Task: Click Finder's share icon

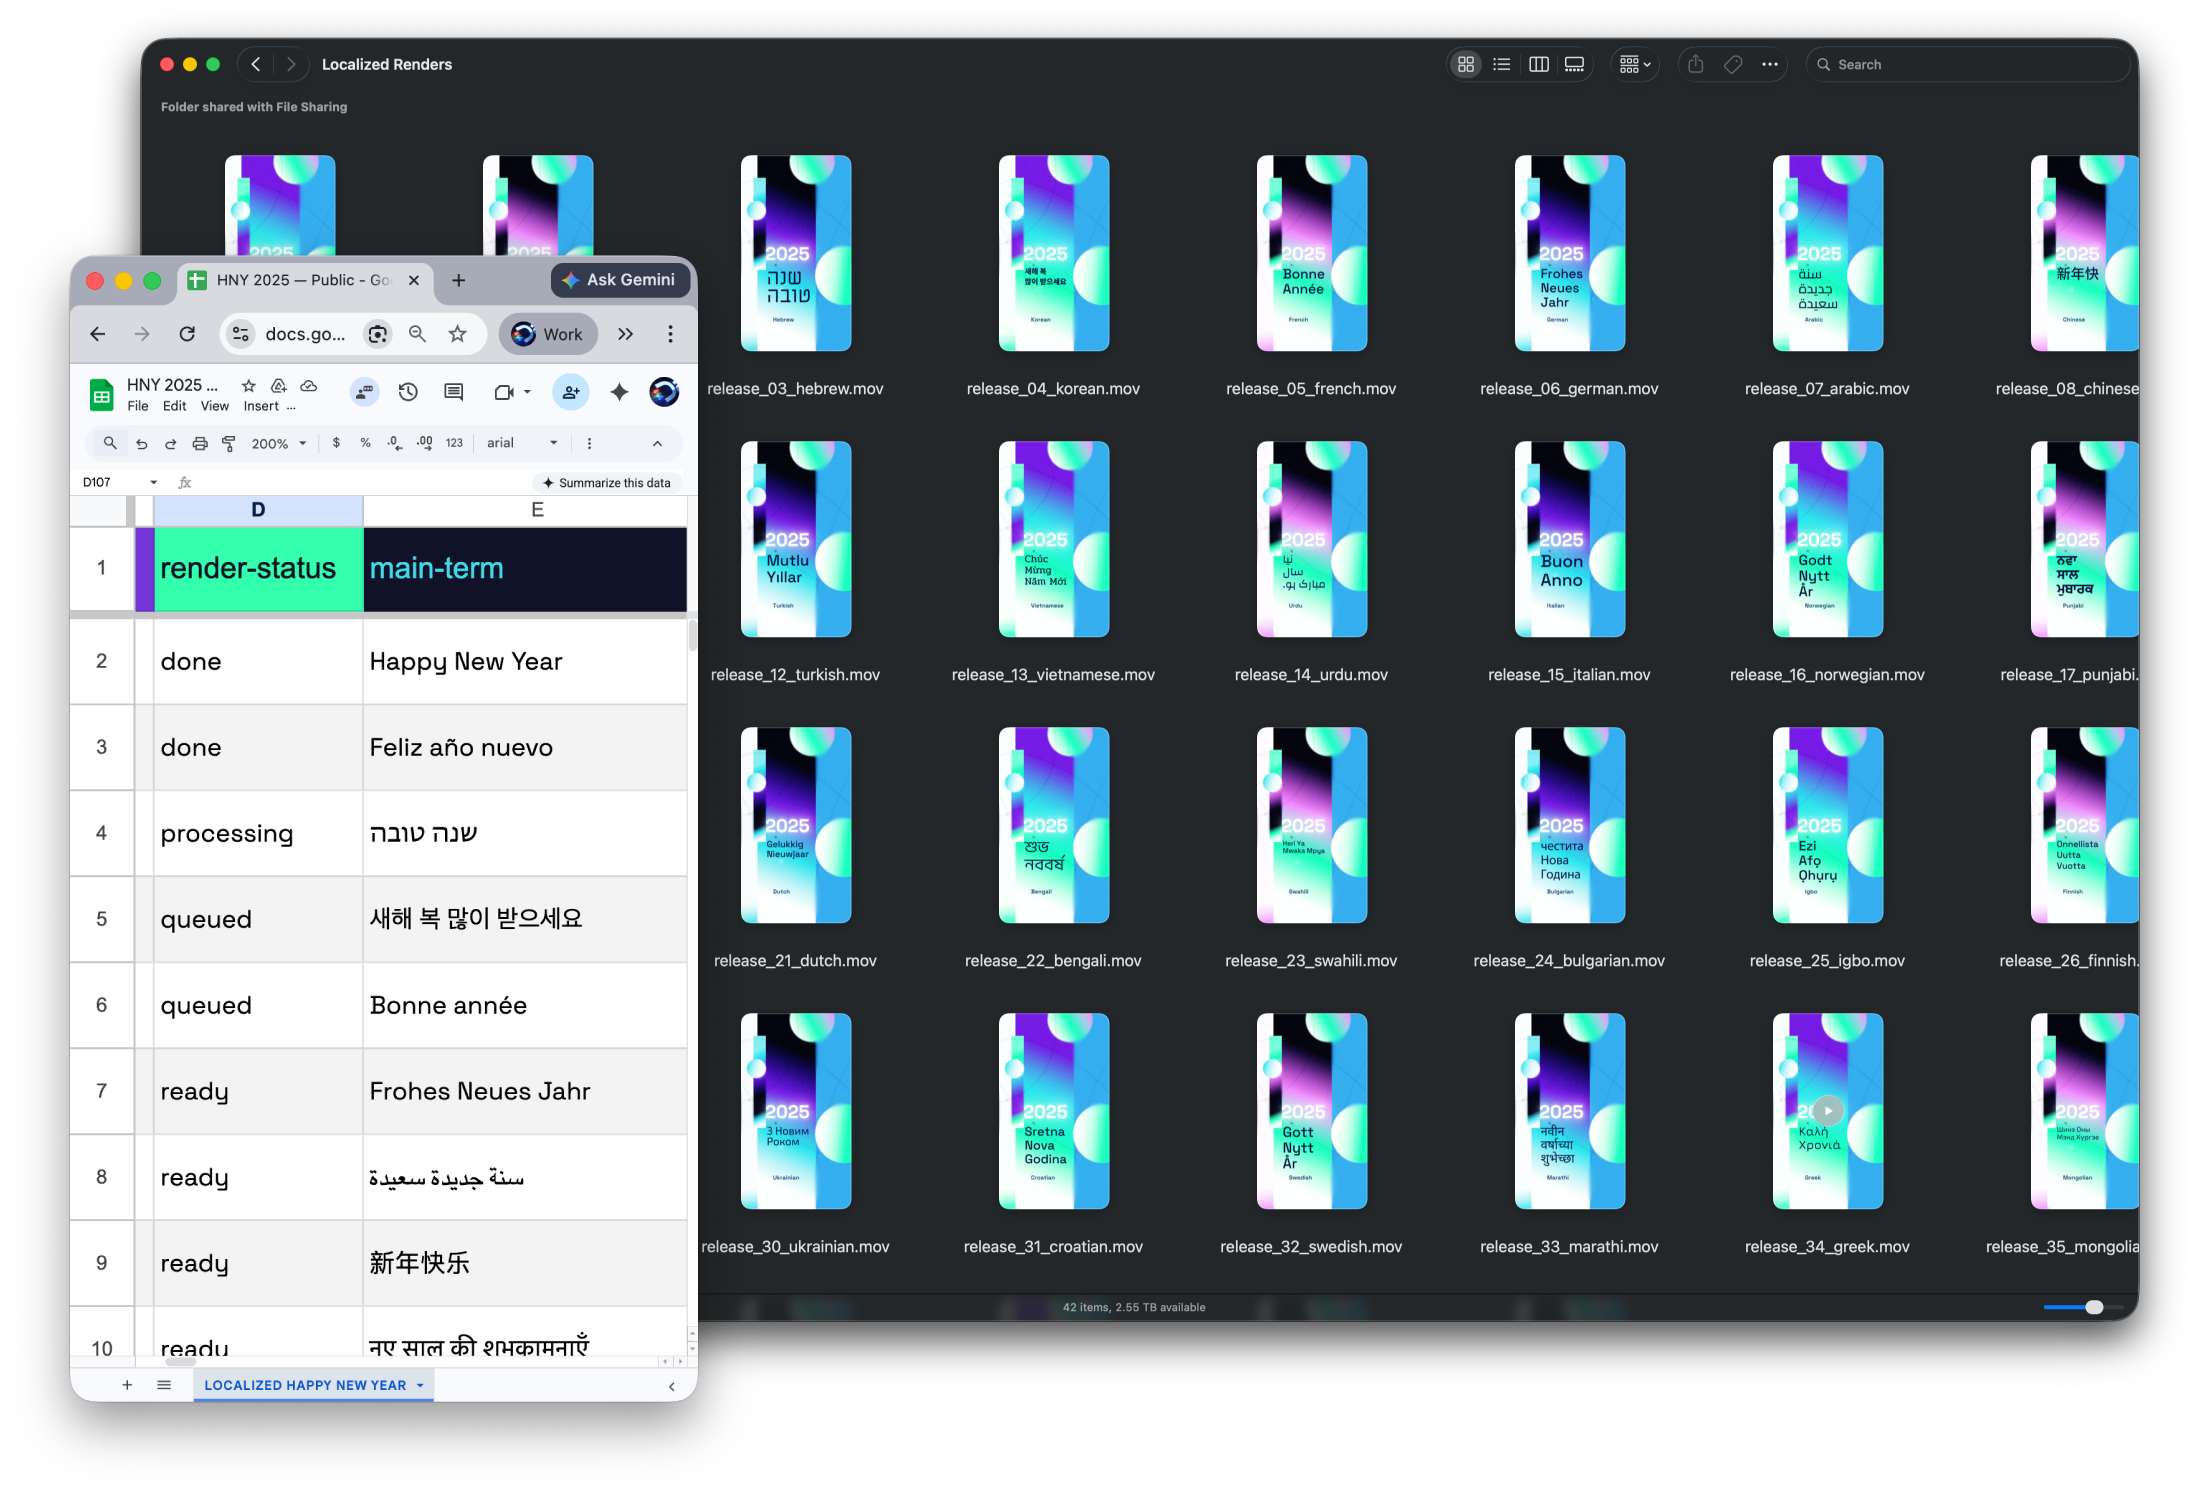Action: [1695, 64]
